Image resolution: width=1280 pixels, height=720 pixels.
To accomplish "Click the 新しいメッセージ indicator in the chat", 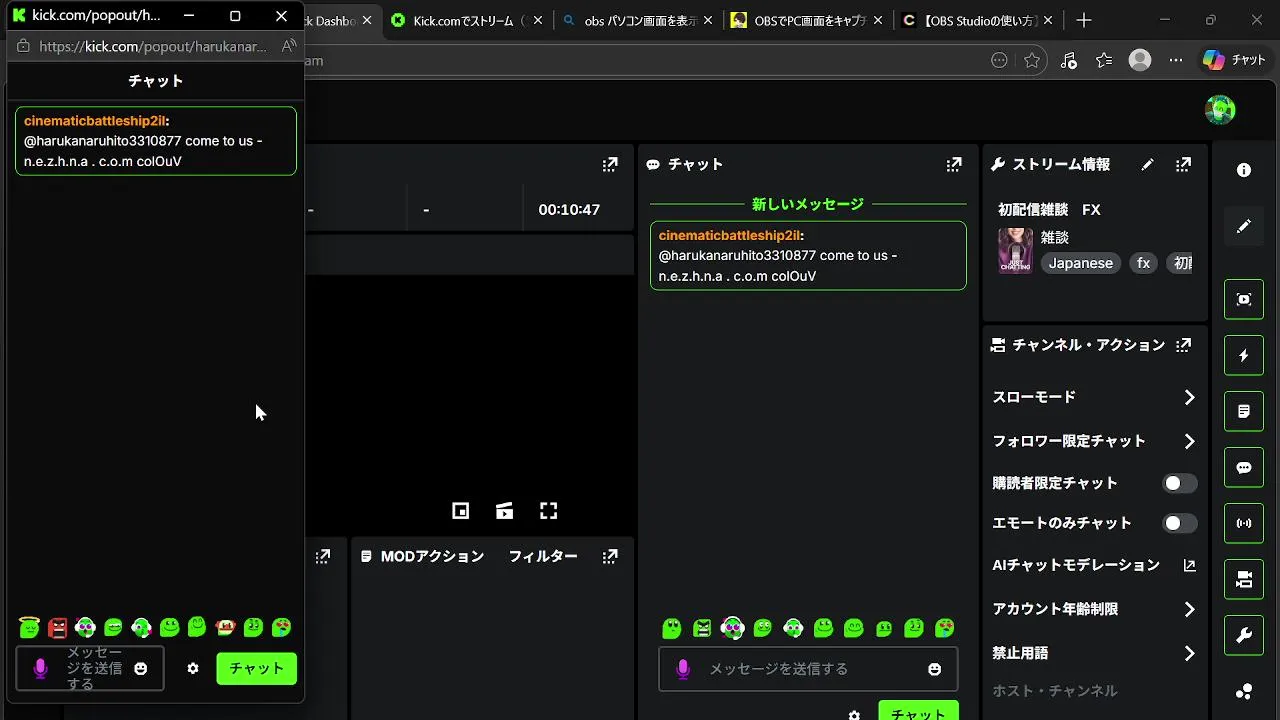I will [x=808, y=204].
